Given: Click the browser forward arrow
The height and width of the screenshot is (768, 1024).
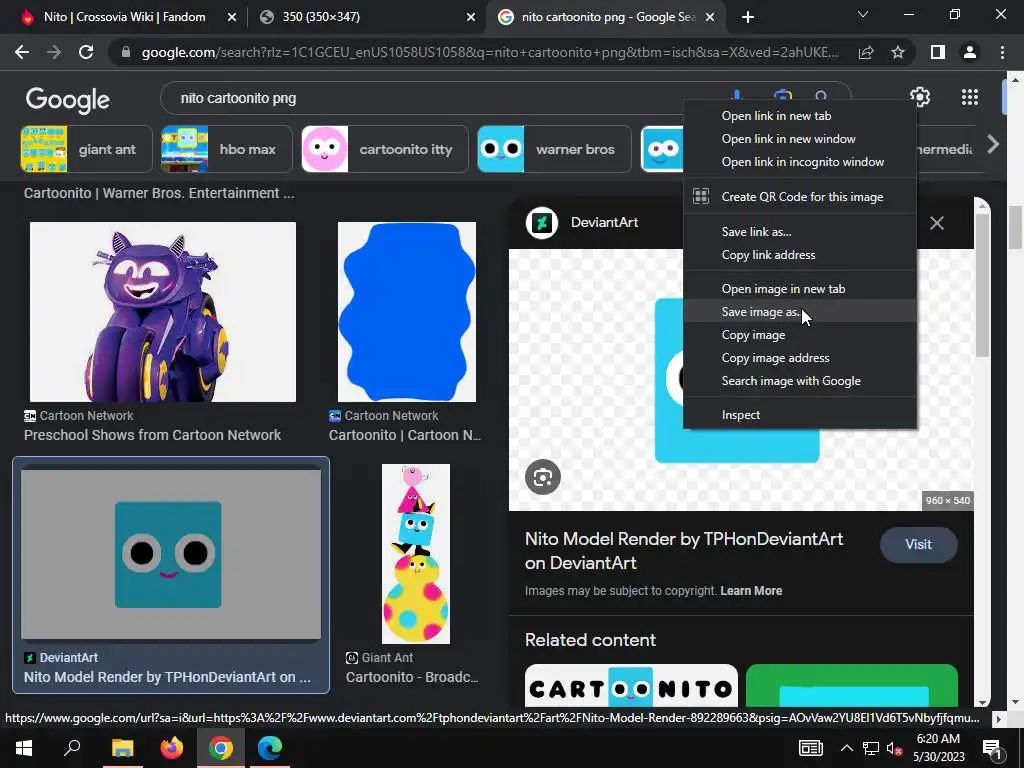Looking at the screenshot, I should (x=54, y=52).
